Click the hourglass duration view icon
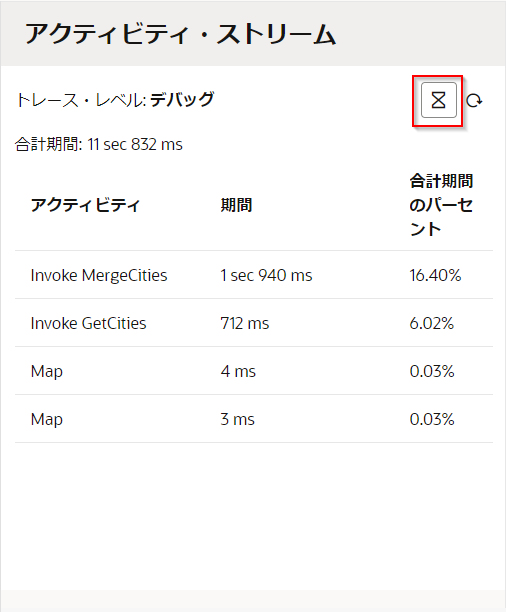The height and width of the screenshot is (612, 506). (438, 100)
